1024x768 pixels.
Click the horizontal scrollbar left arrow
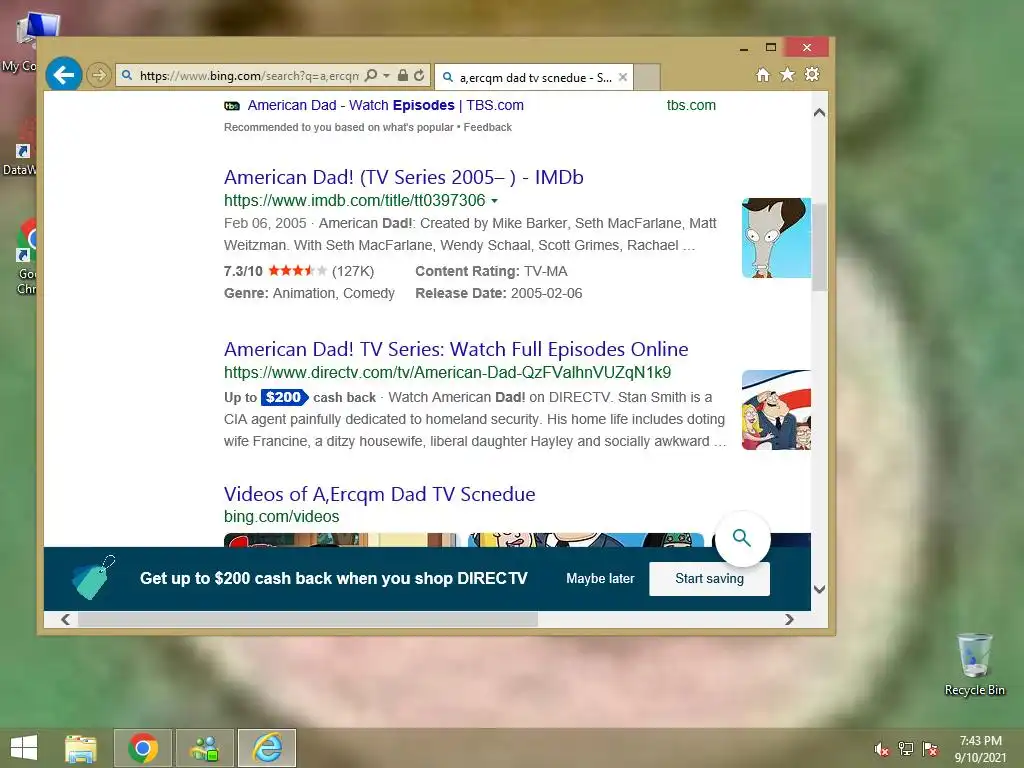click(x=65, y=619)
